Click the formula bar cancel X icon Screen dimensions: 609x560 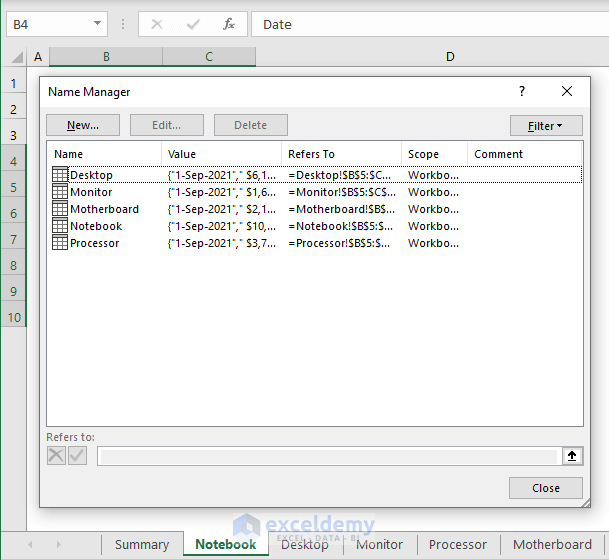(157, 24)
